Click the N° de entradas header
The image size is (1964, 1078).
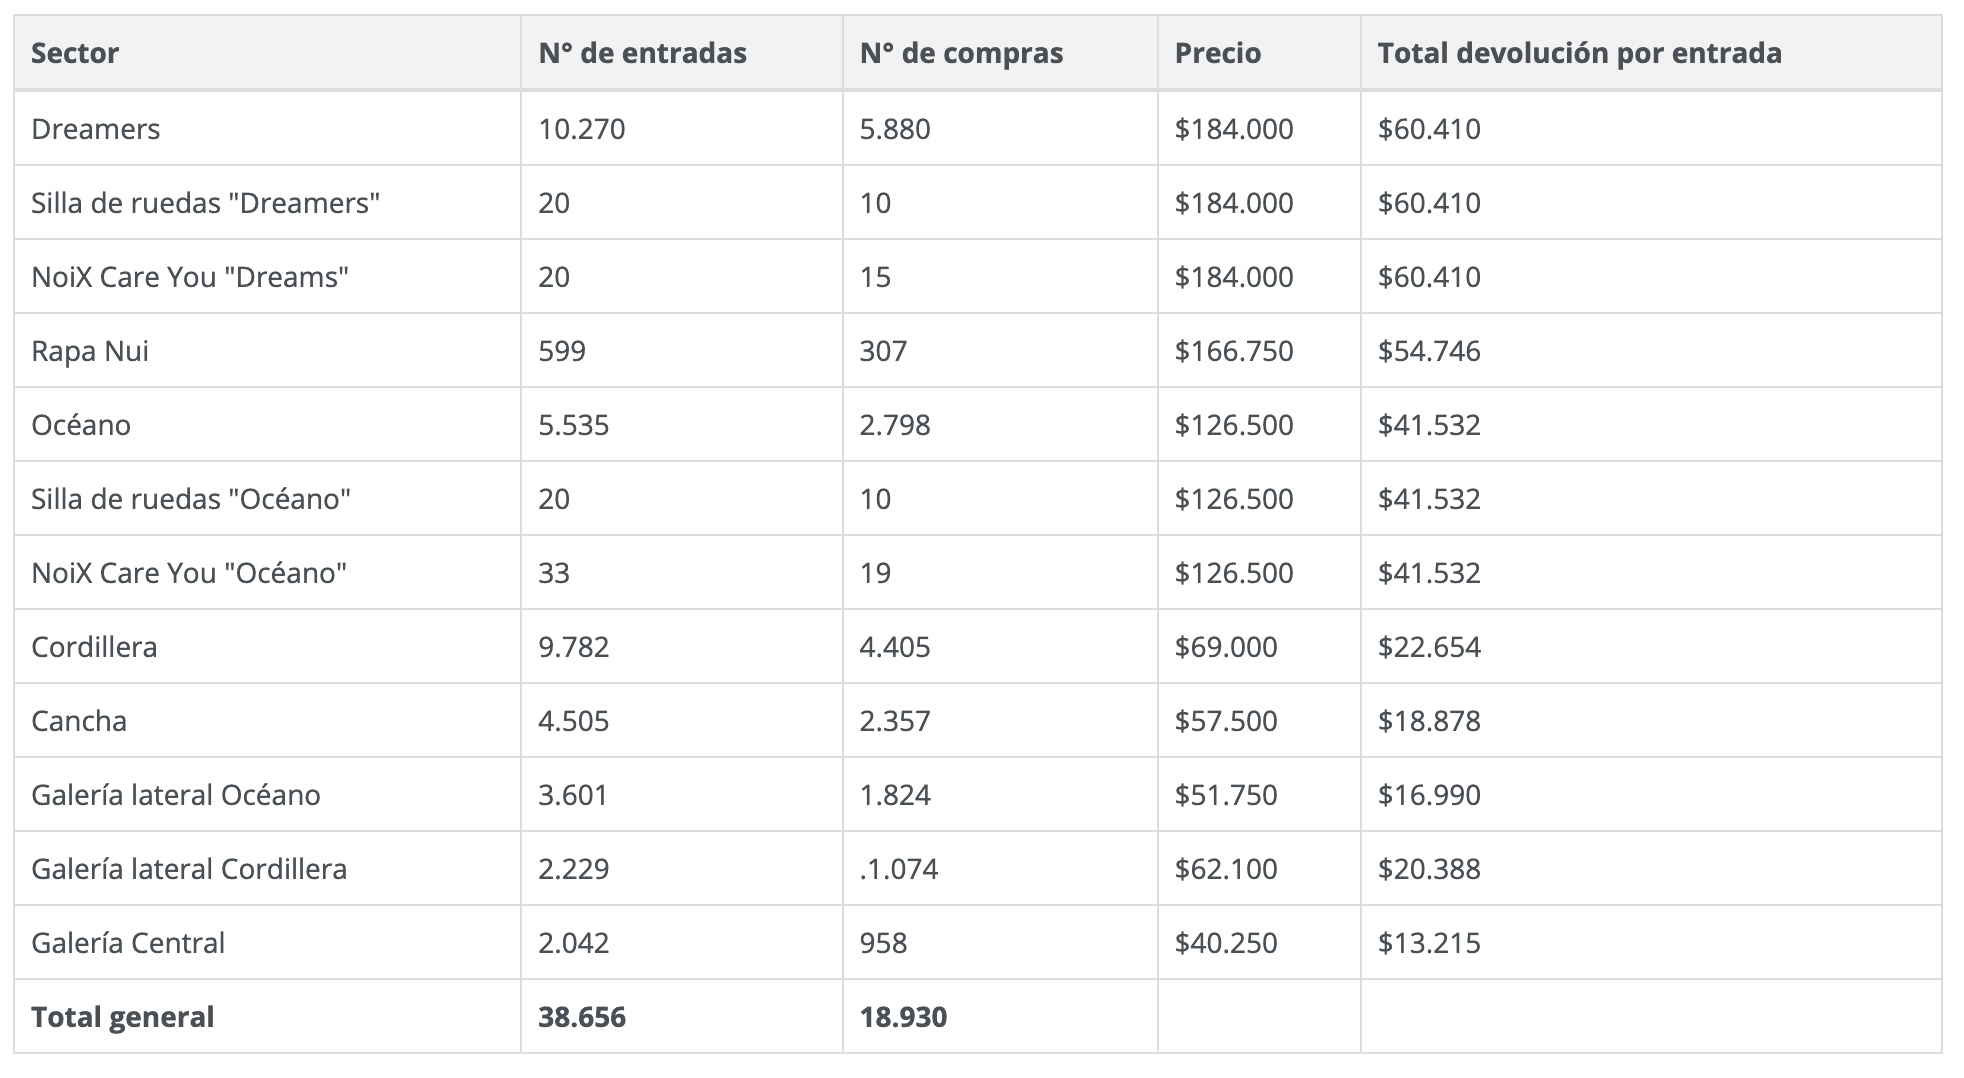(x=642, y=53)
